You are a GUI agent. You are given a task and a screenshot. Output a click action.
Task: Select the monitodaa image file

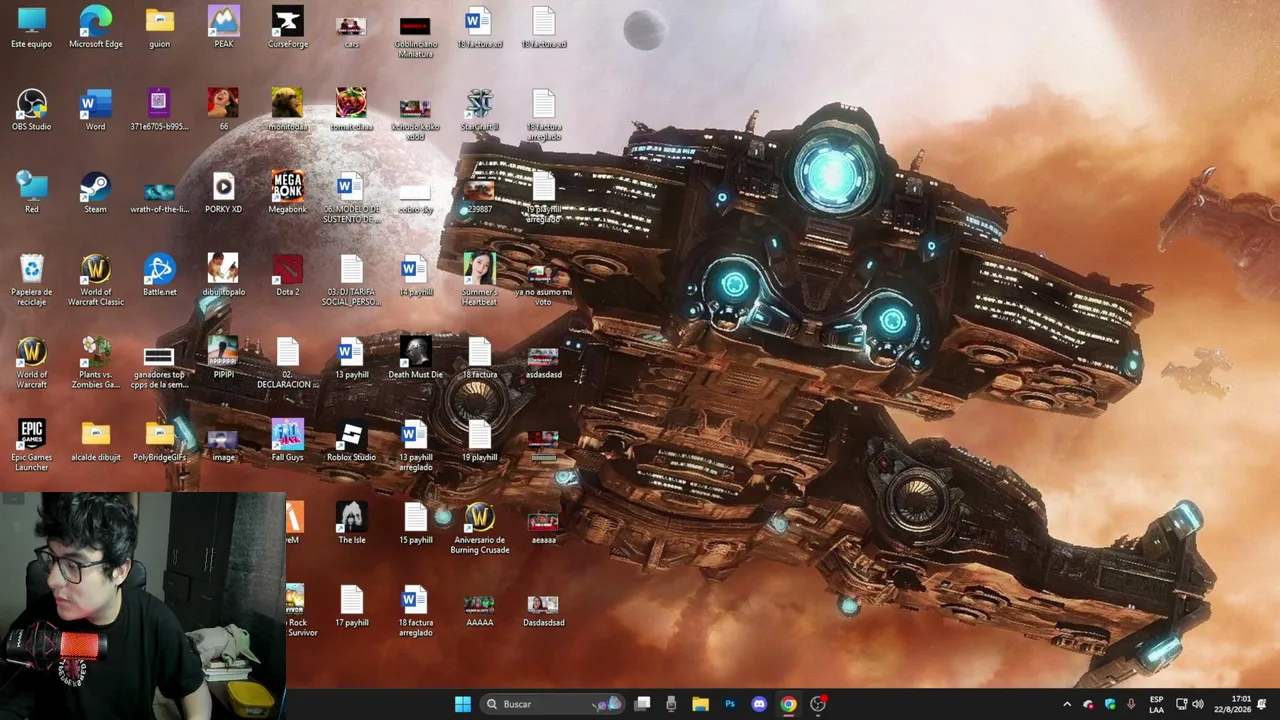point(287,110)
